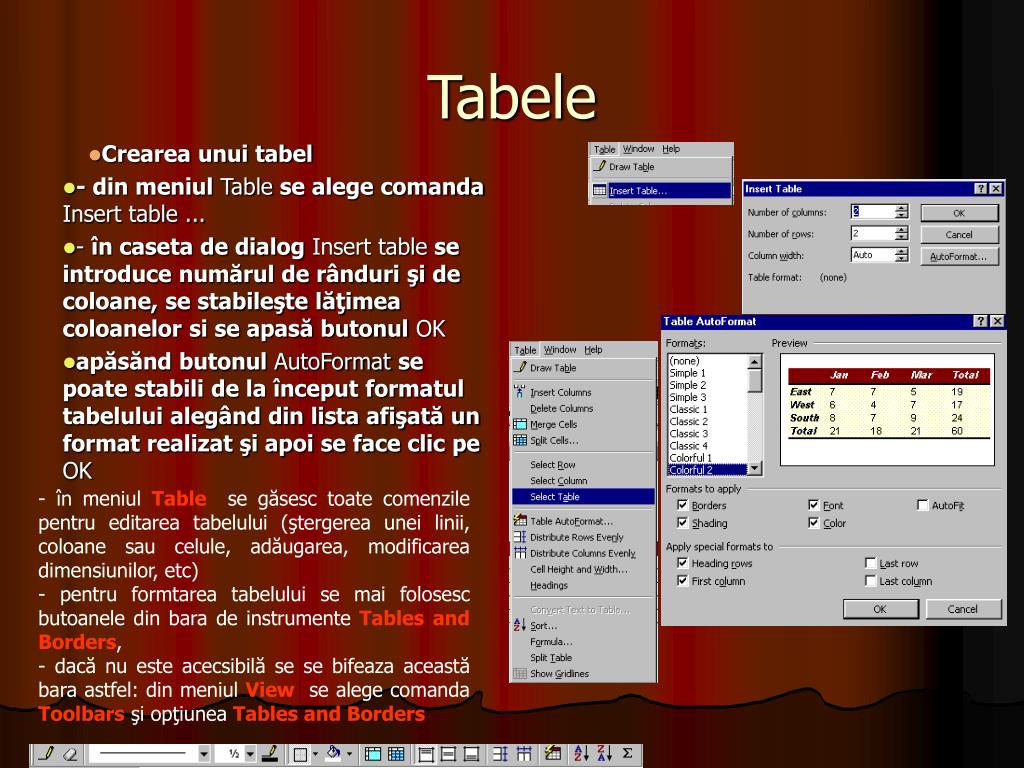
Task: Click Cancel in the Table AutoFormat dialog
Action: [x=963, y=609]
